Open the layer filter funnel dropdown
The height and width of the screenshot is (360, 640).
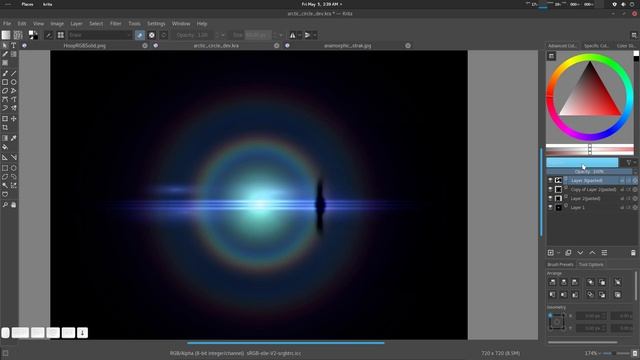[x=630, y=163]
